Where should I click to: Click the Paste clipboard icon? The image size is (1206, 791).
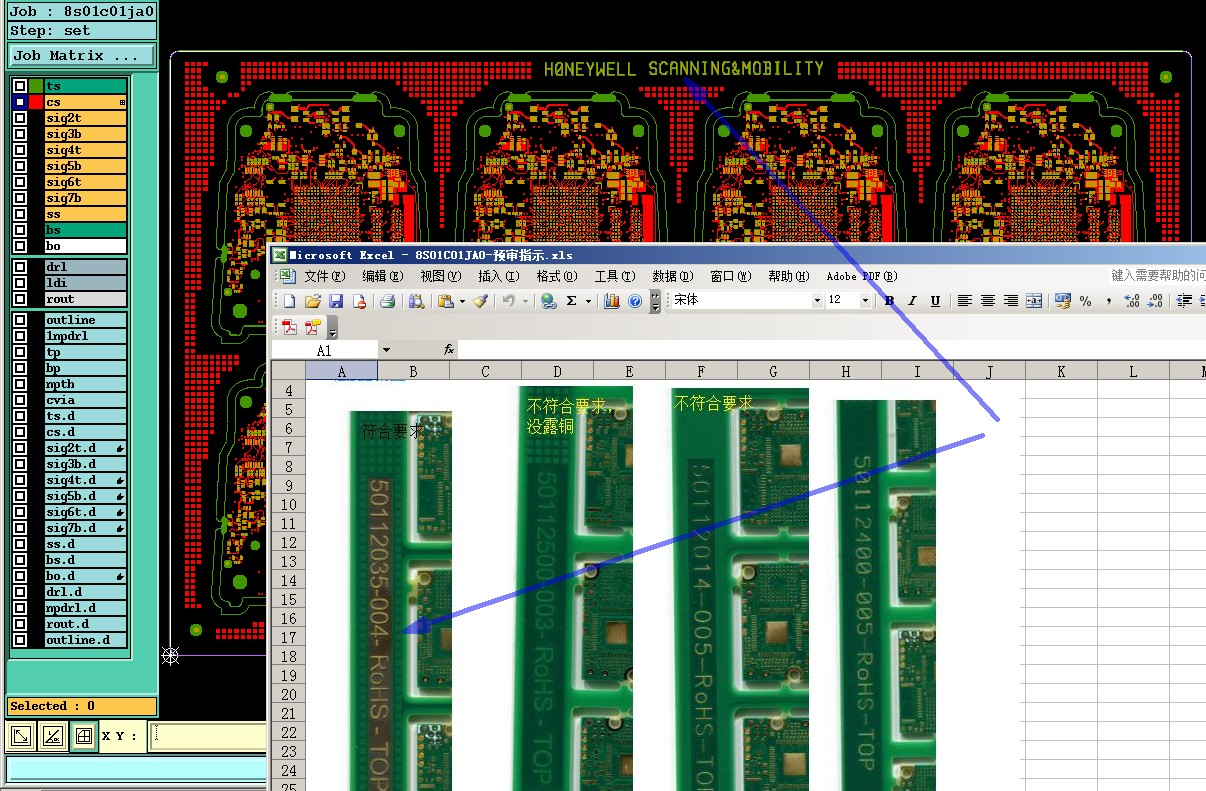(446, 301)
